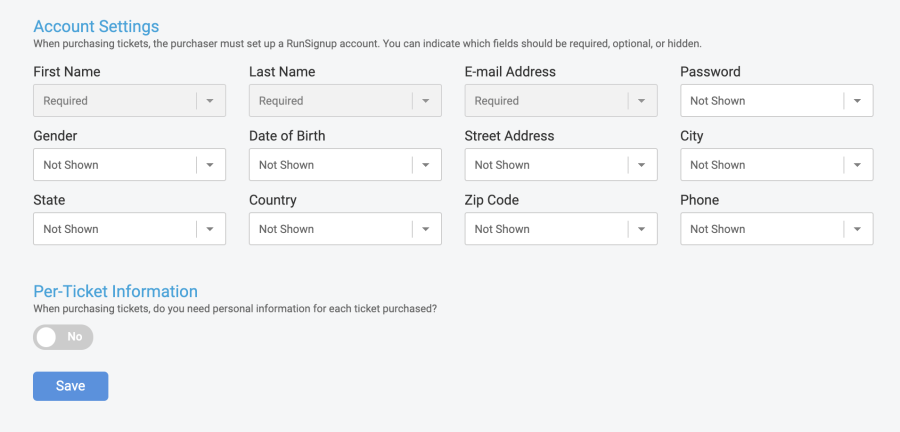
Task: Click the Street Address dropdown arrow
Action: pos(641,165)
